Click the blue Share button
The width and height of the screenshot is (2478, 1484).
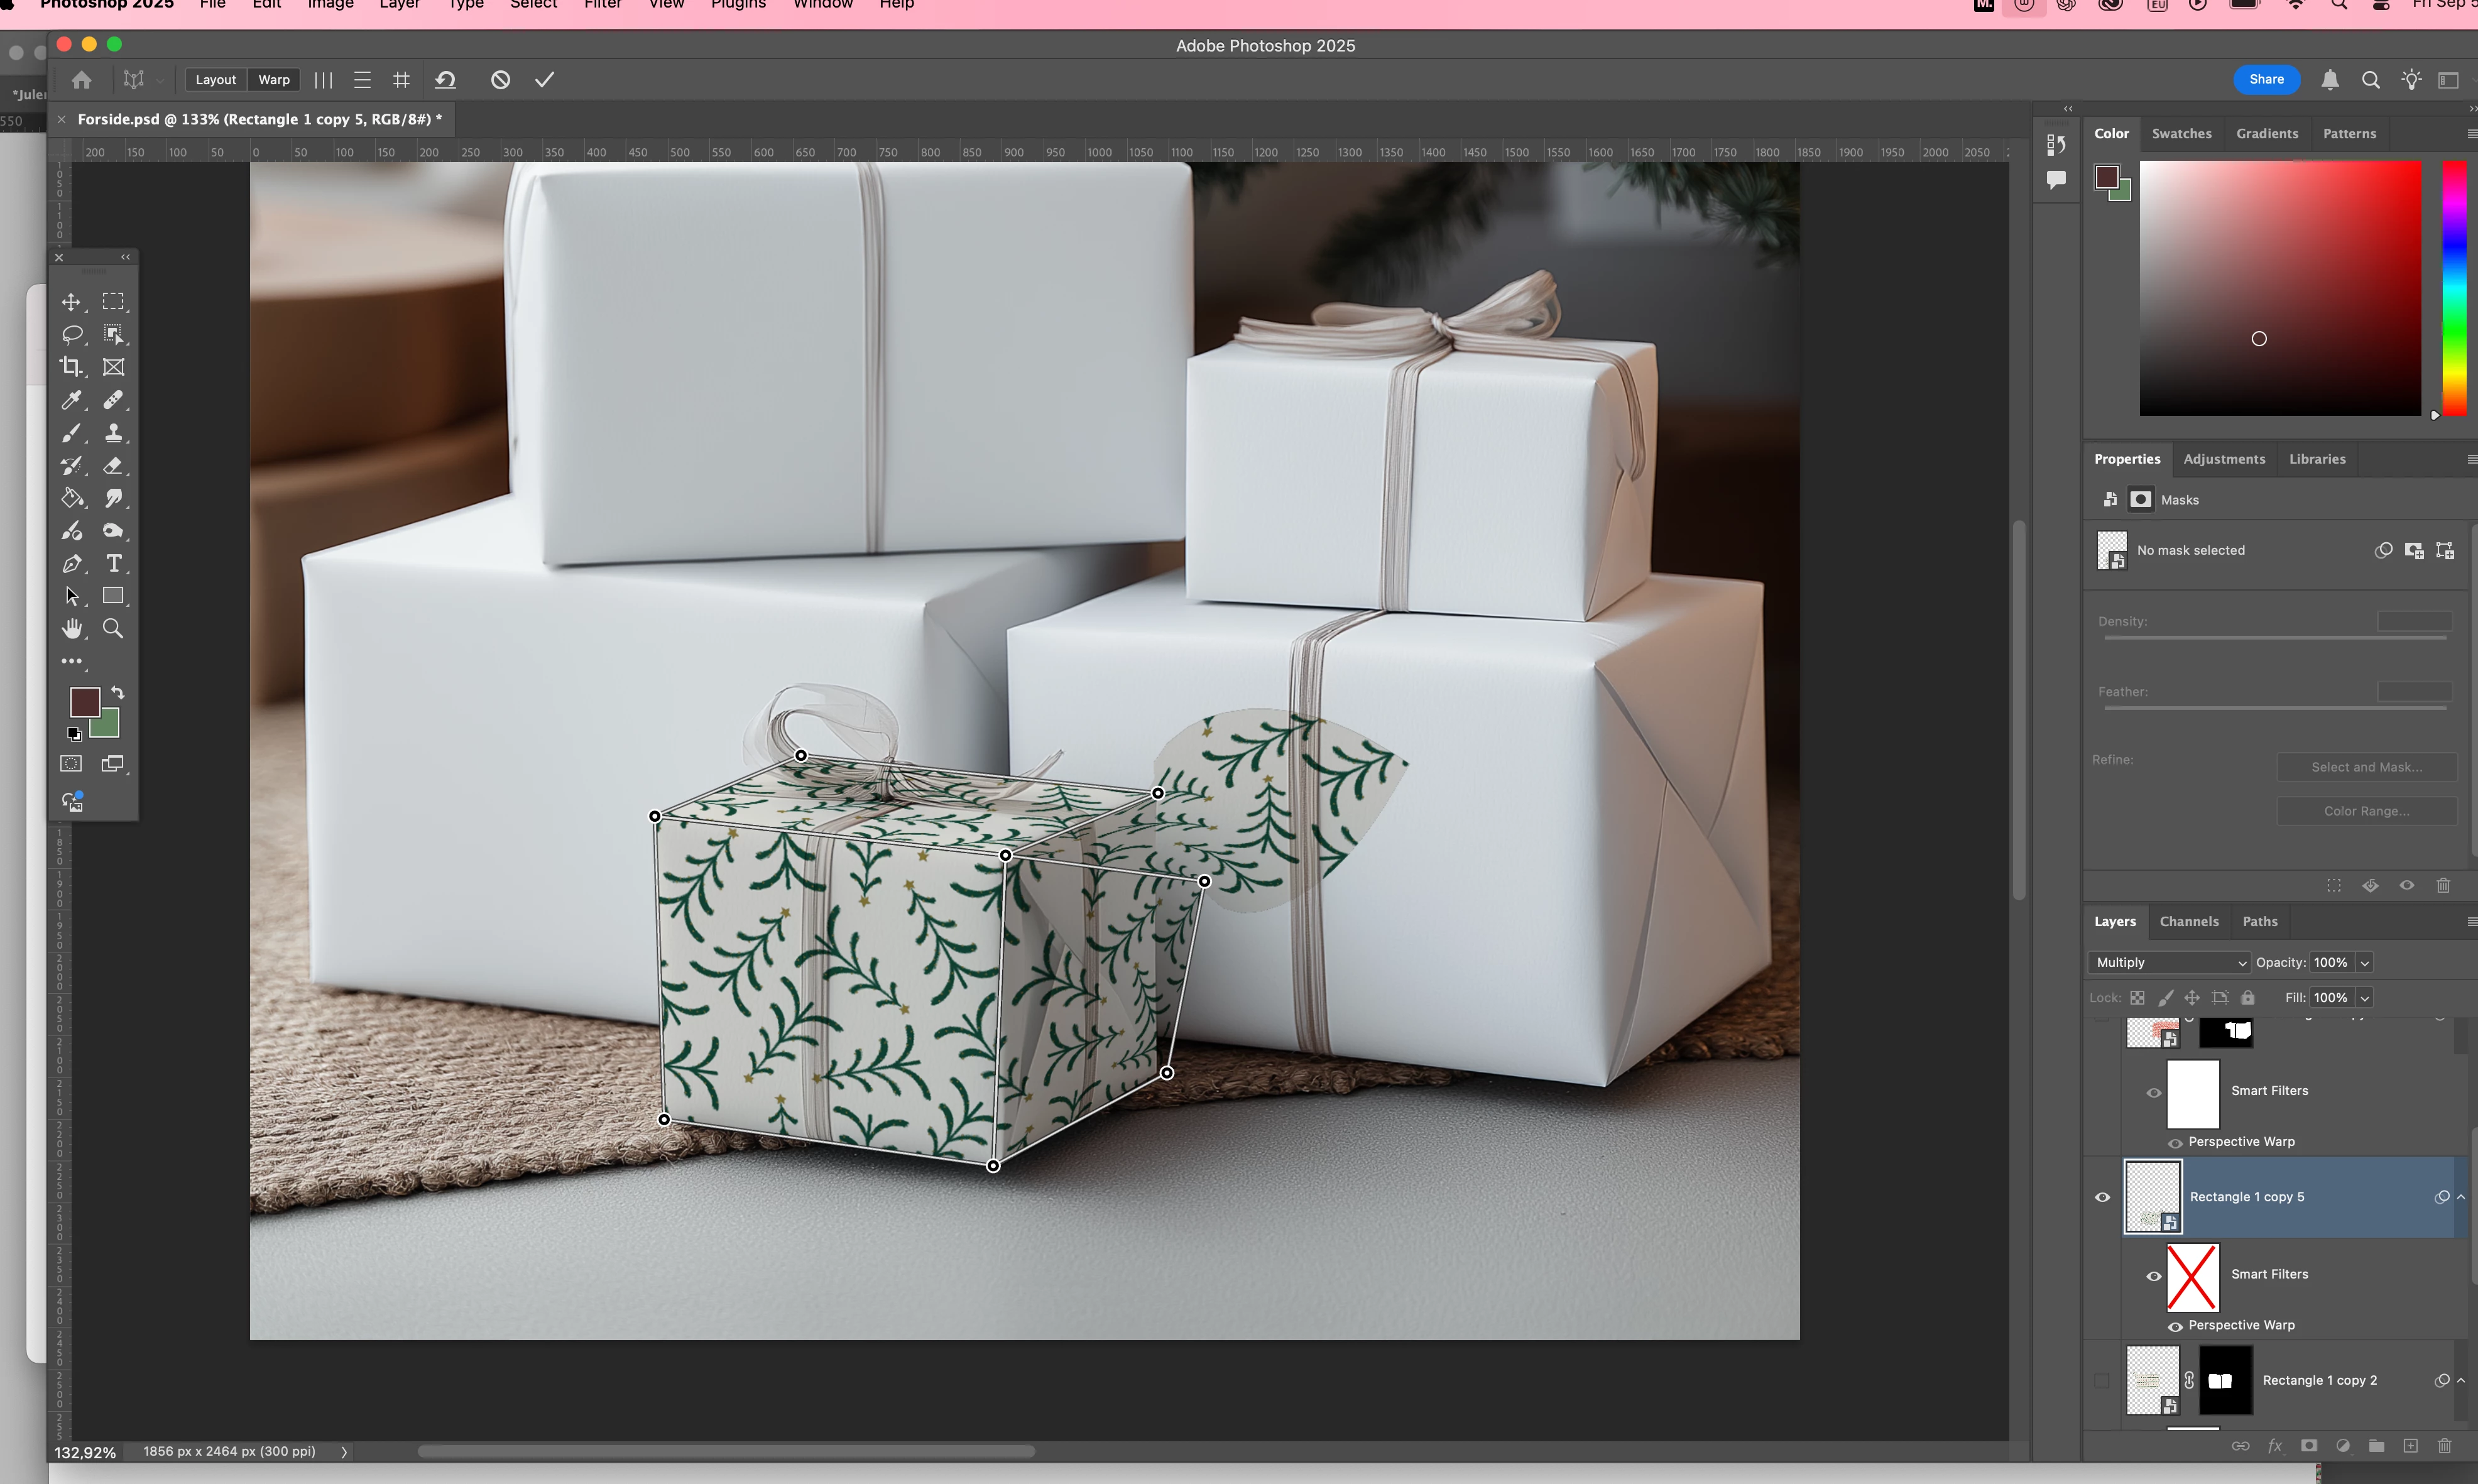click(2266, 79)
